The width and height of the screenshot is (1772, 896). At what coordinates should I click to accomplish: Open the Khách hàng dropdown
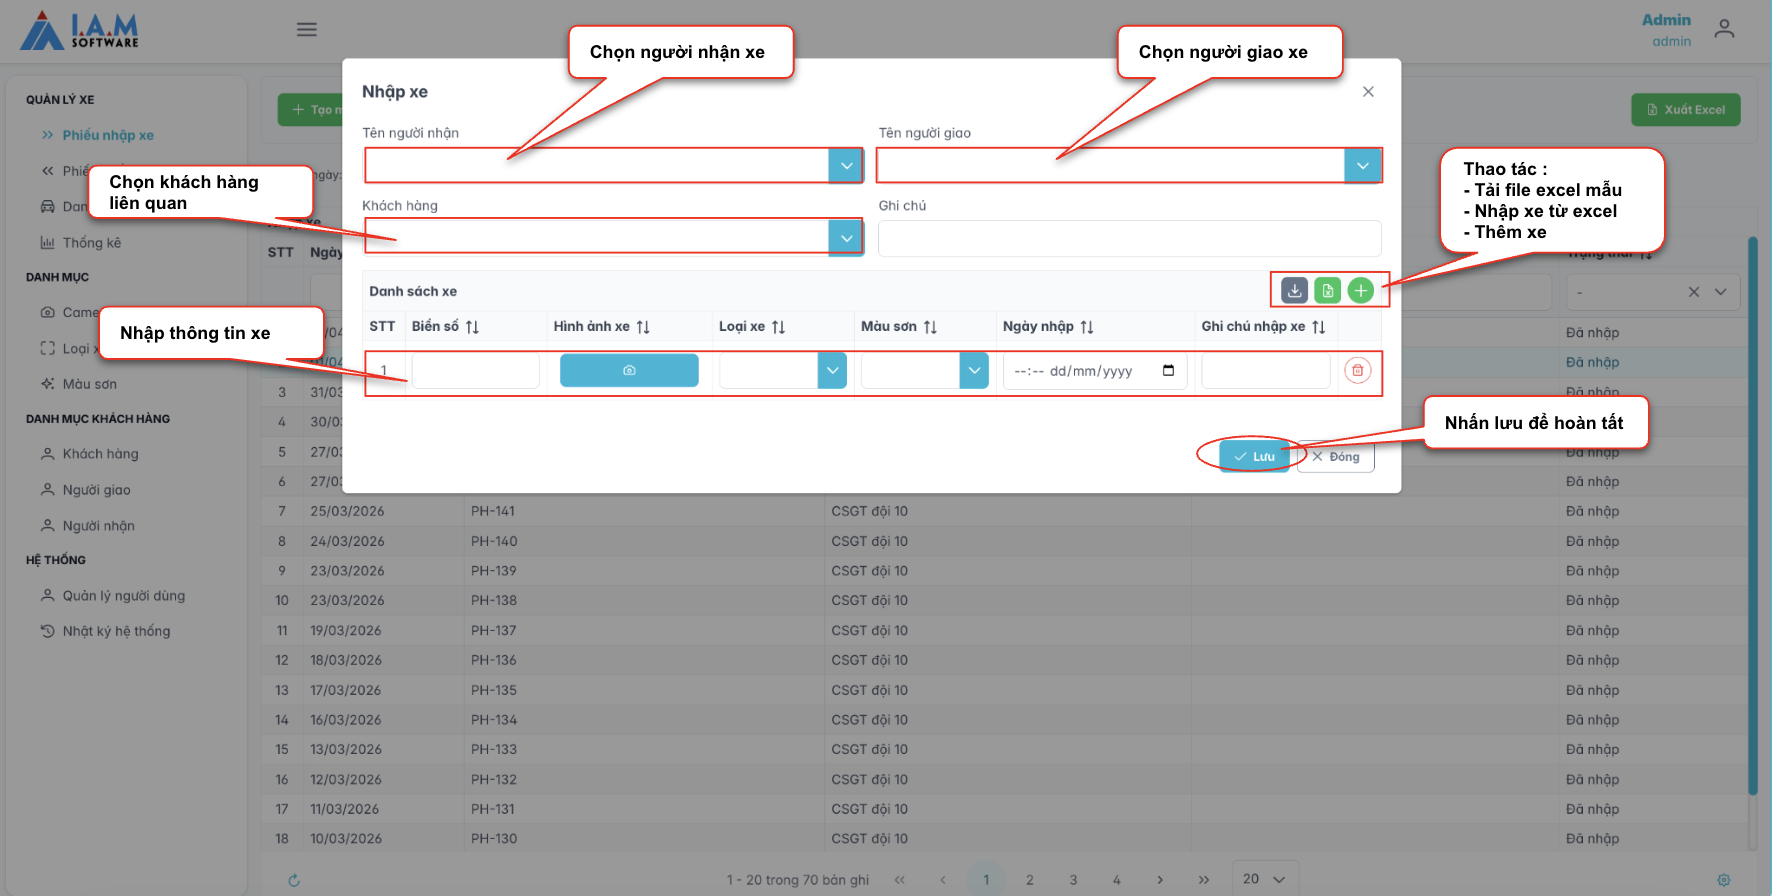pos(846,238)
